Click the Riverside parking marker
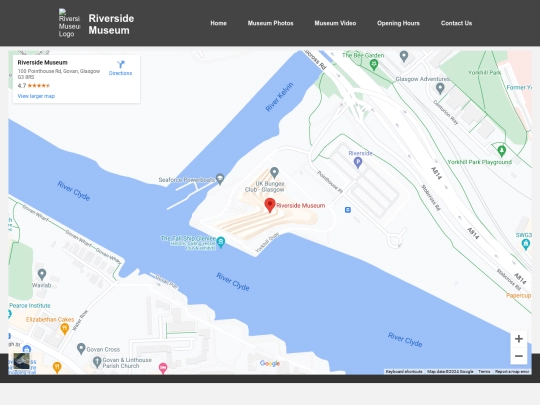This screenshot has height=405, width=540. 358,162
